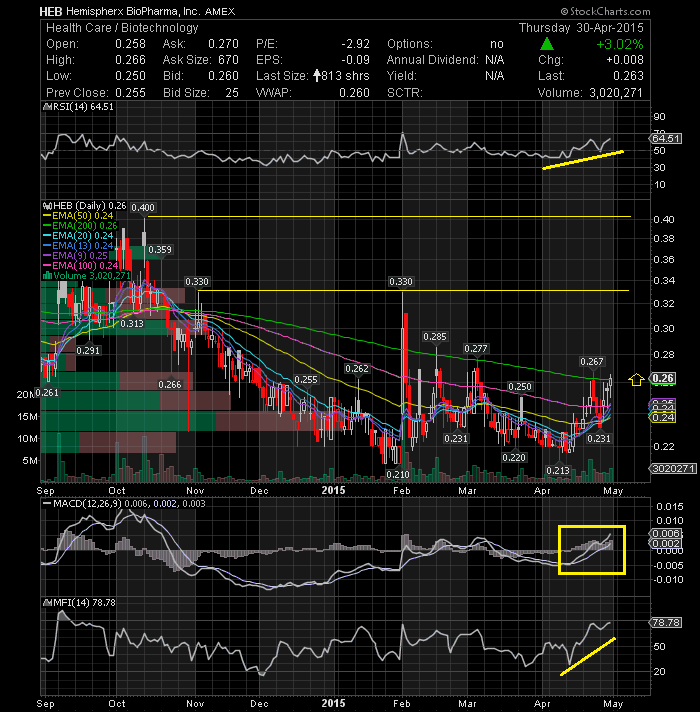Click the Annual Dividend label

(433, 60)
